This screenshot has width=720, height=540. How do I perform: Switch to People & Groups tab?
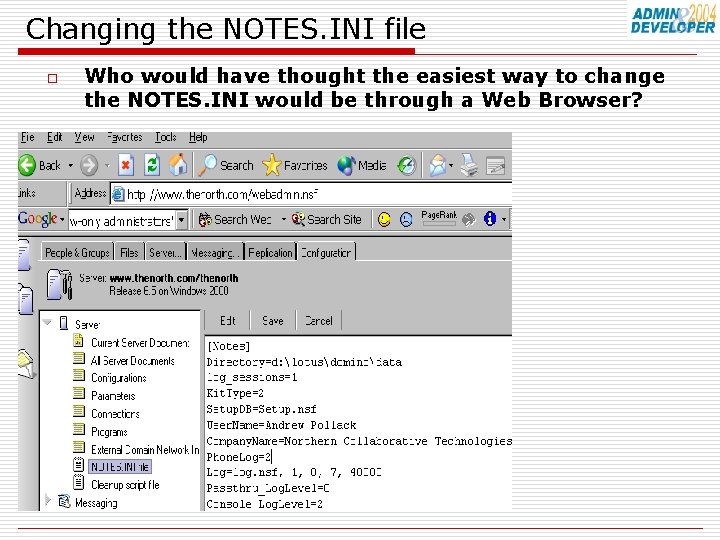coord(77,253)
